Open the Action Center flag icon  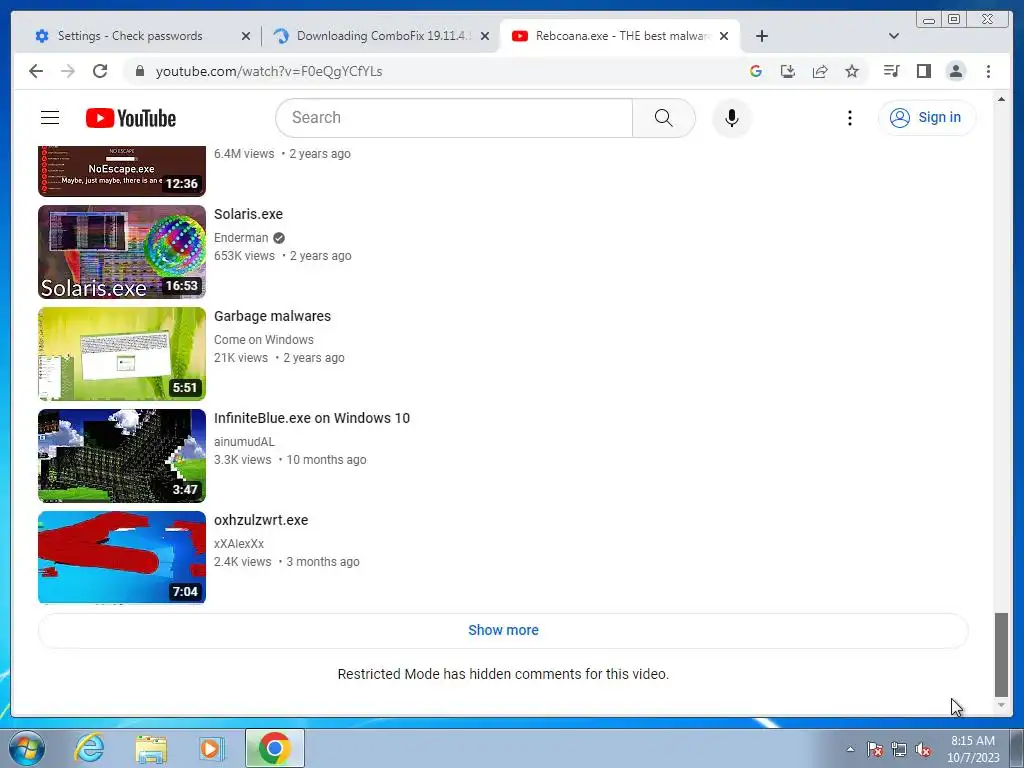pyautogui.click(x=874, y=749)
